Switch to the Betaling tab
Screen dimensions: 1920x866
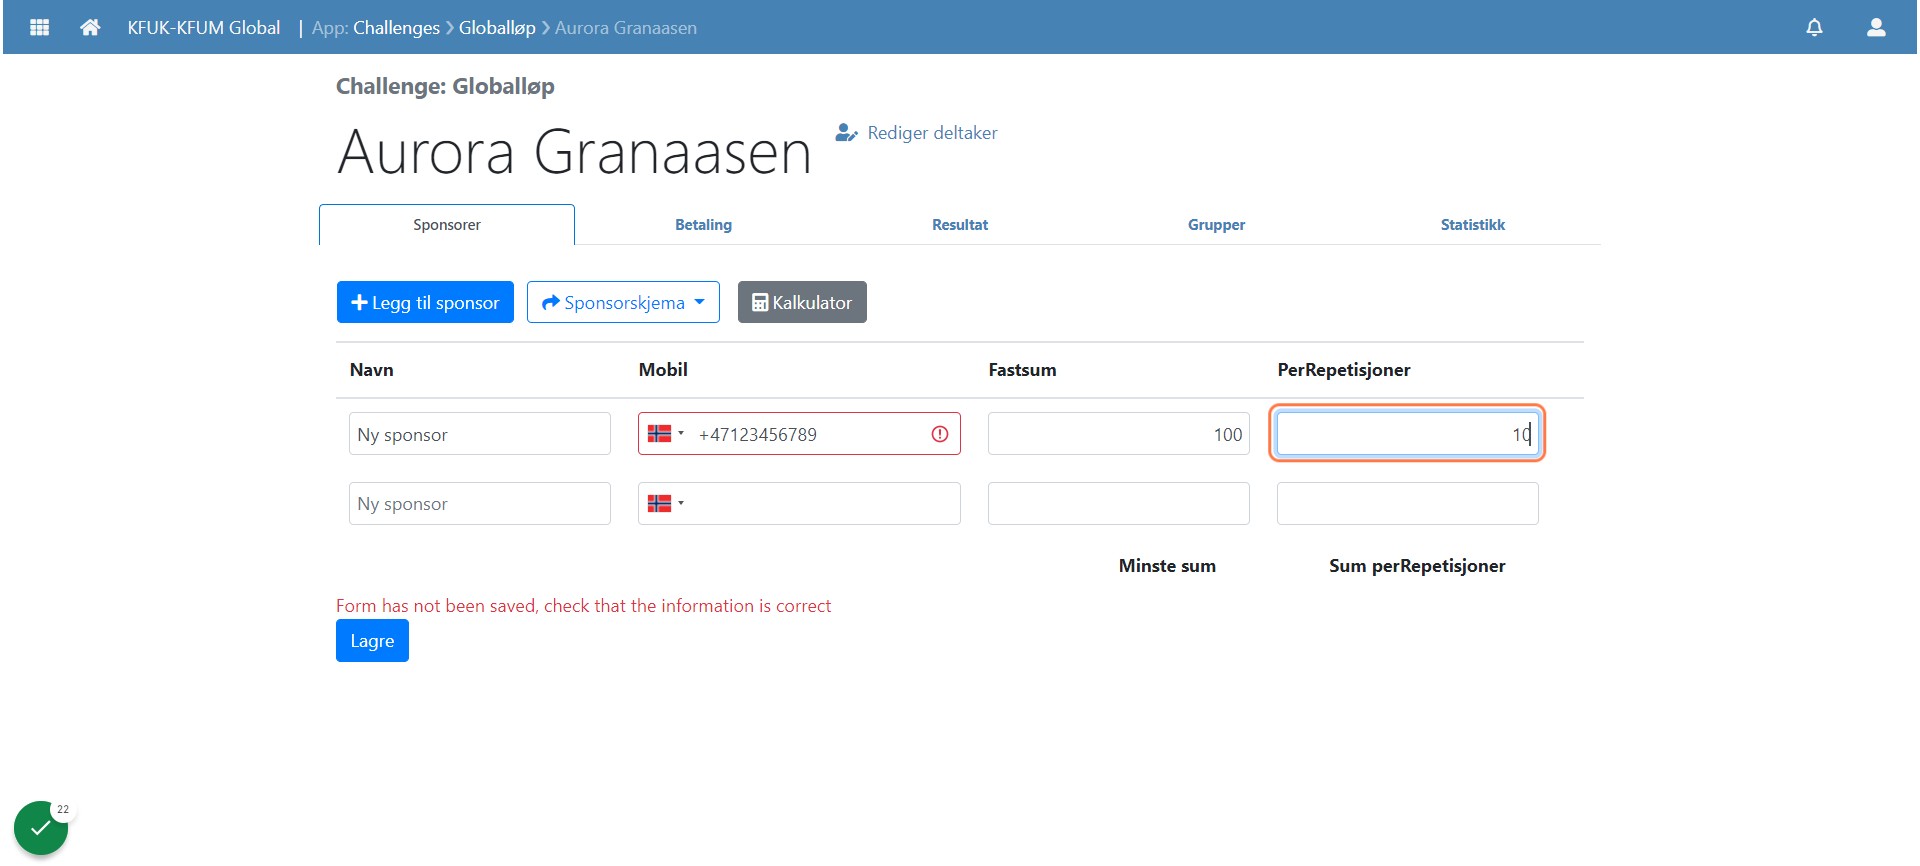point(703,225)
